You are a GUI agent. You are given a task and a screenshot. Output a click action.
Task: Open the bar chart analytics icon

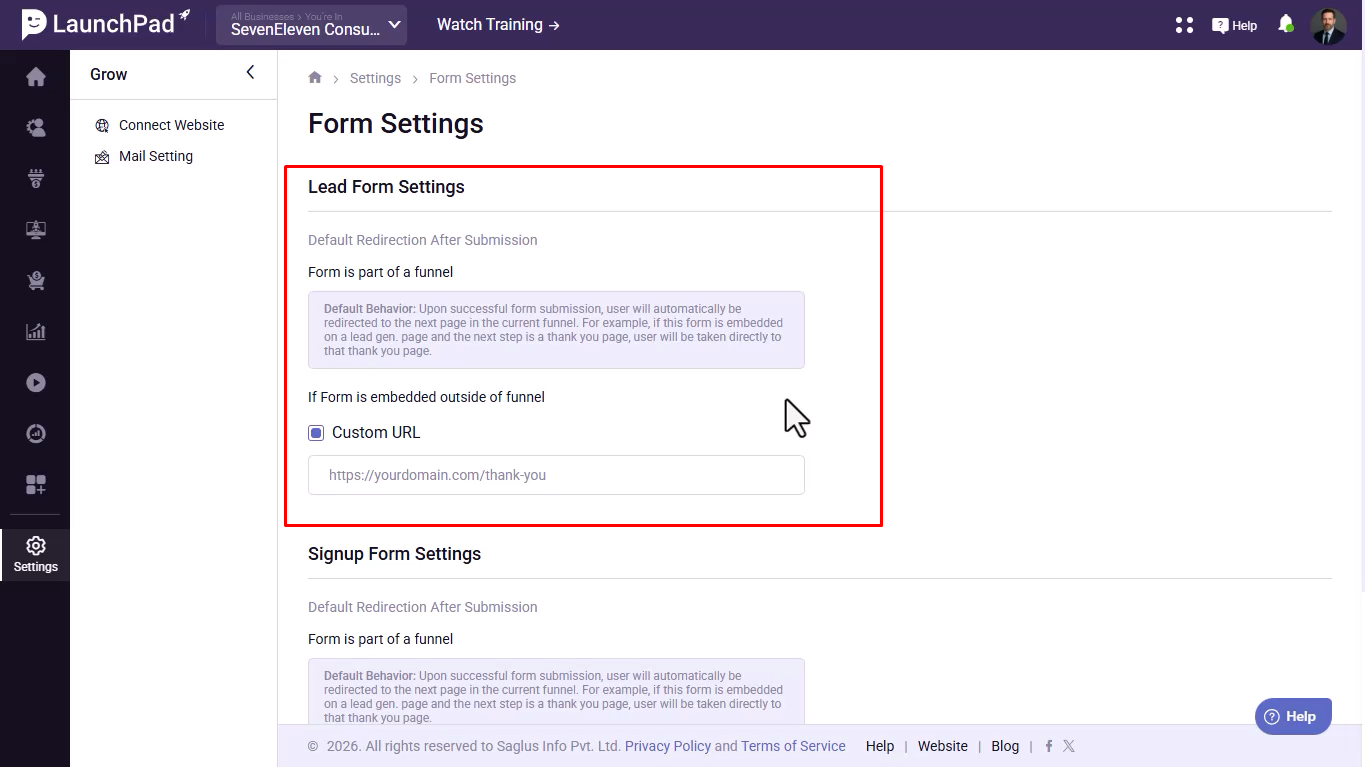pos(36,332)
